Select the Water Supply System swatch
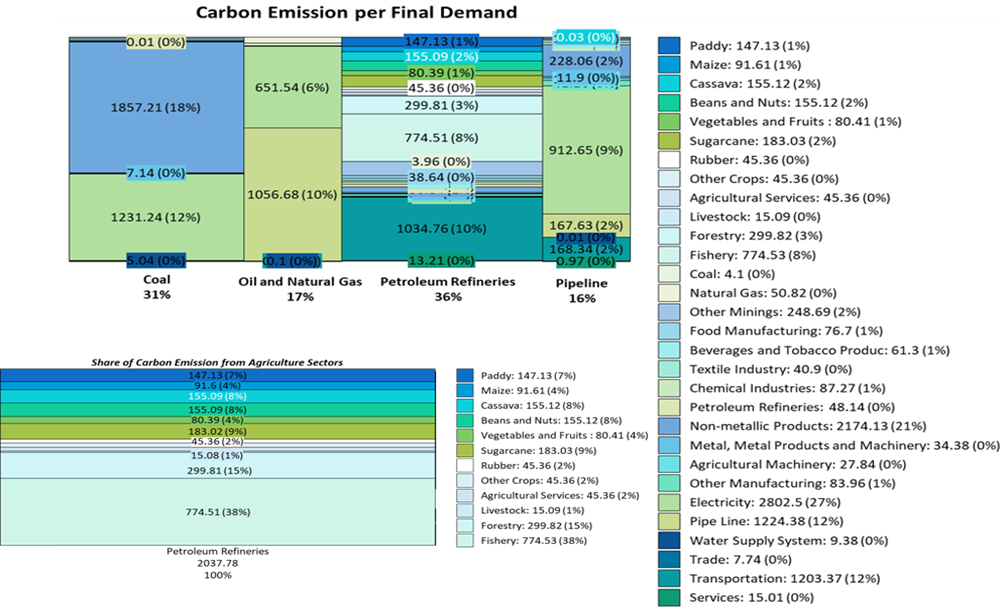Viewport: 1005px width, 609px height. 669,540
